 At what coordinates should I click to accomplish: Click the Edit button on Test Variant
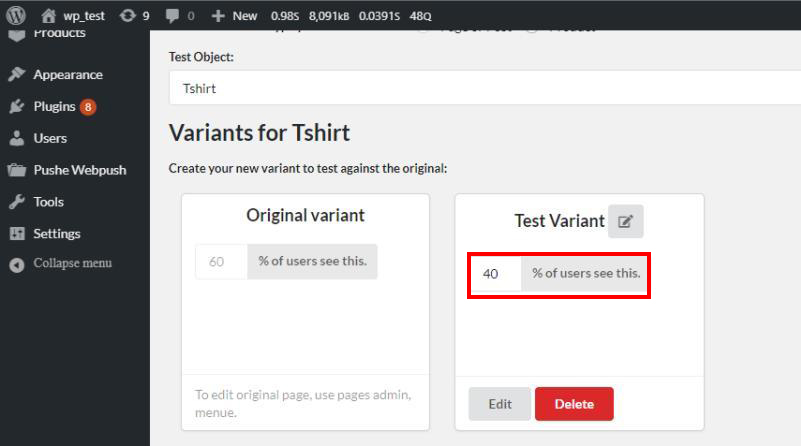[499, 404]
